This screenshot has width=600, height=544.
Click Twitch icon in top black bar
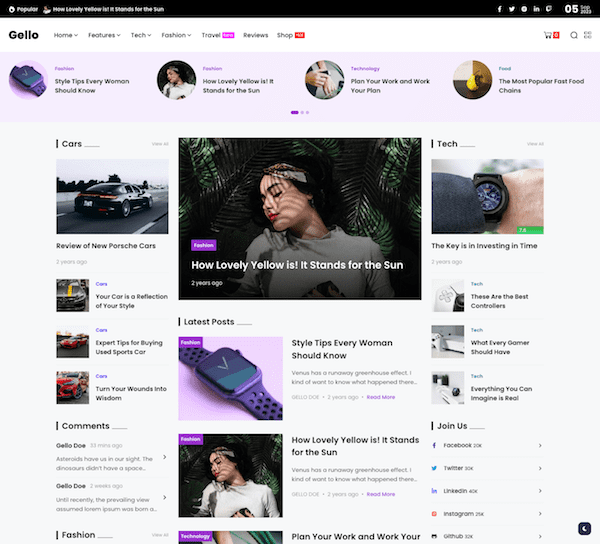click(548, 9)
